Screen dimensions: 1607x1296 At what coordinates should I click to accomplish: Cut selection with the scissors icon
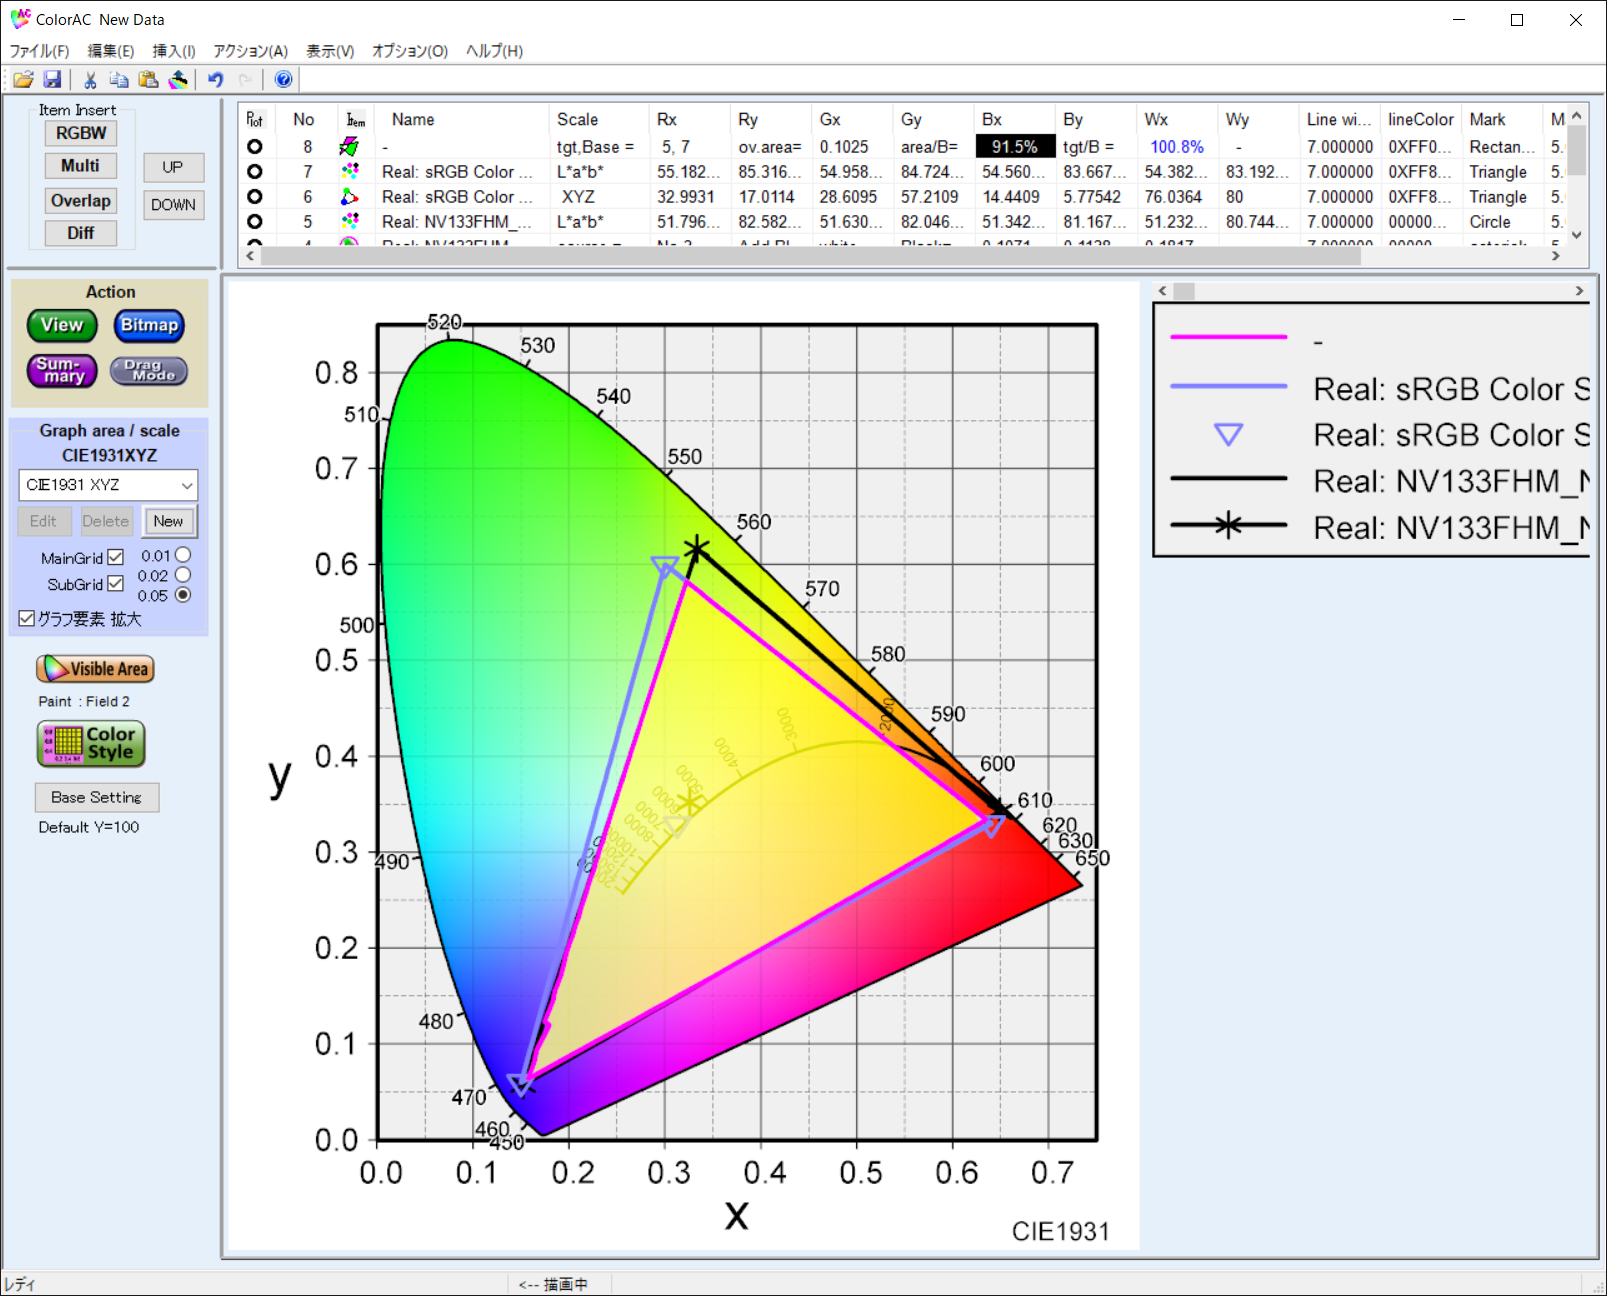coord(90,80)
